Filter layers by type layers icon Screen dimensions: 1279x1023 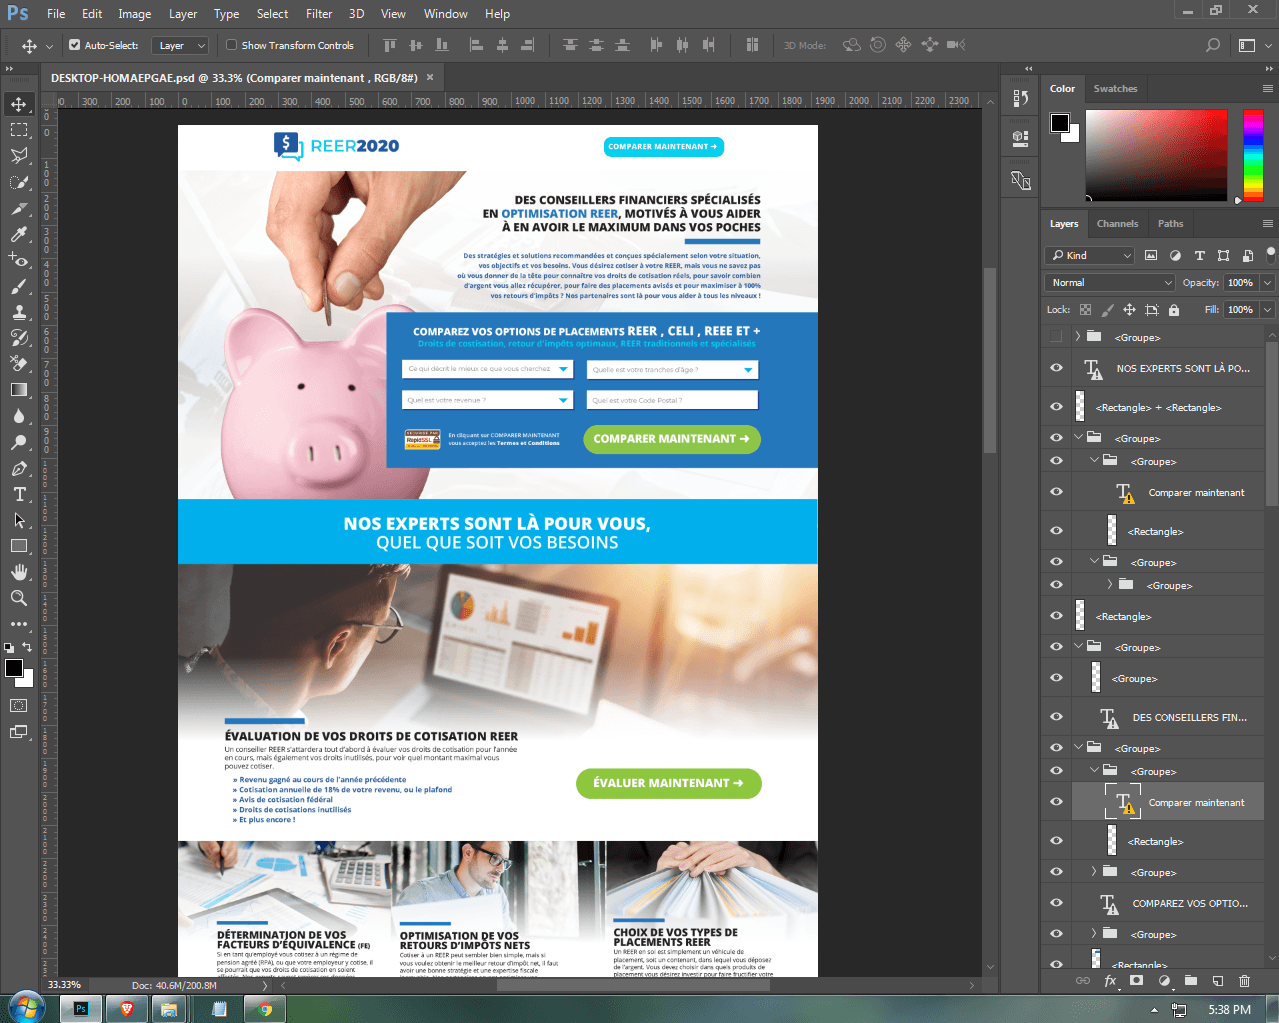coord(1199,255)
